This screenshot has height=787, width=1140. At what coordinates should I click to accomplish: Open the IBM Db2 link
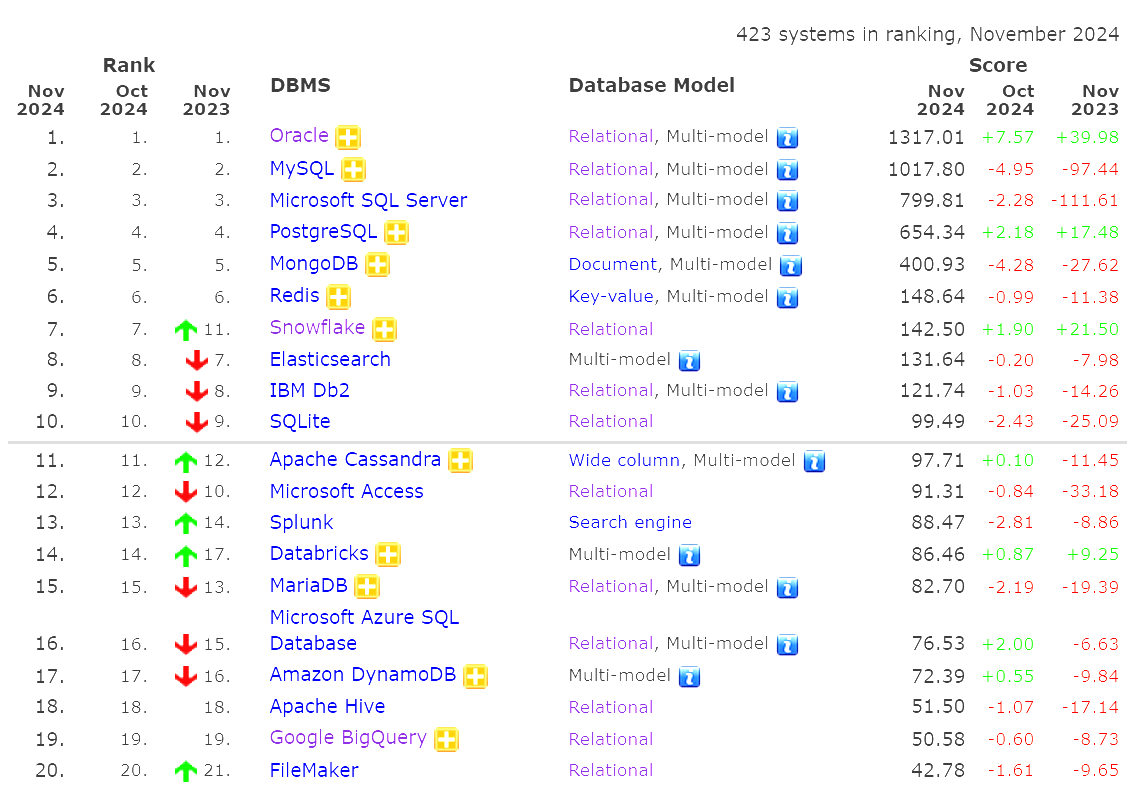tap(310, 391)
